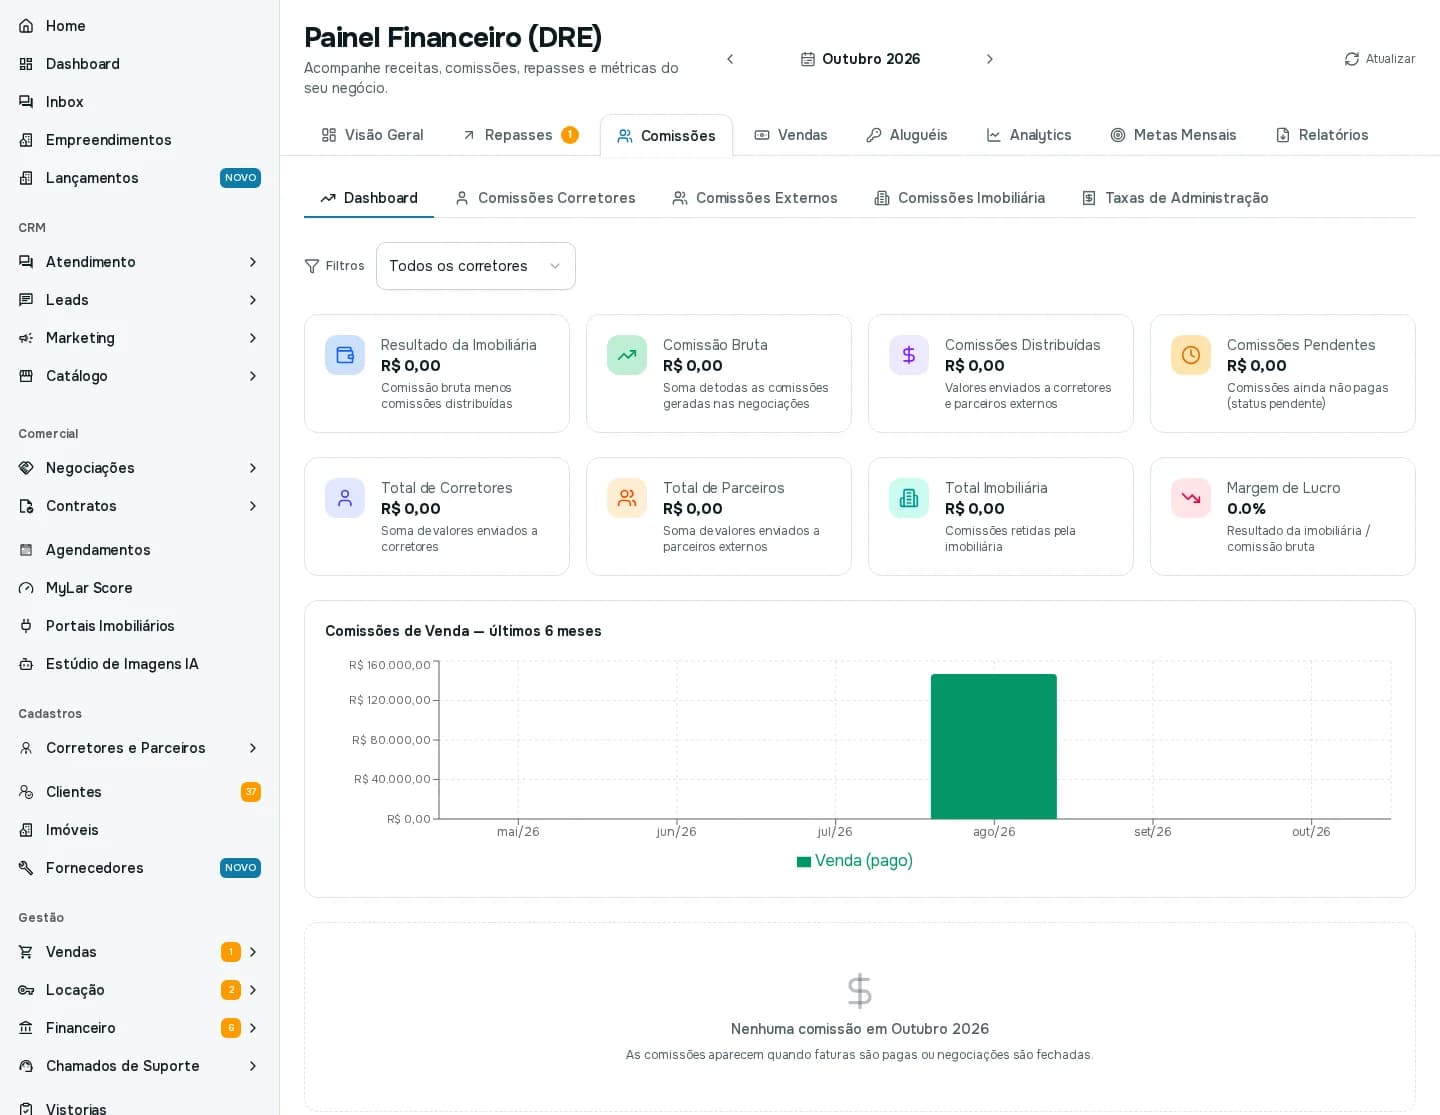Screen dimensions: 1440x1115
Task: Expand the Marketing submenu
Action: 253,338
